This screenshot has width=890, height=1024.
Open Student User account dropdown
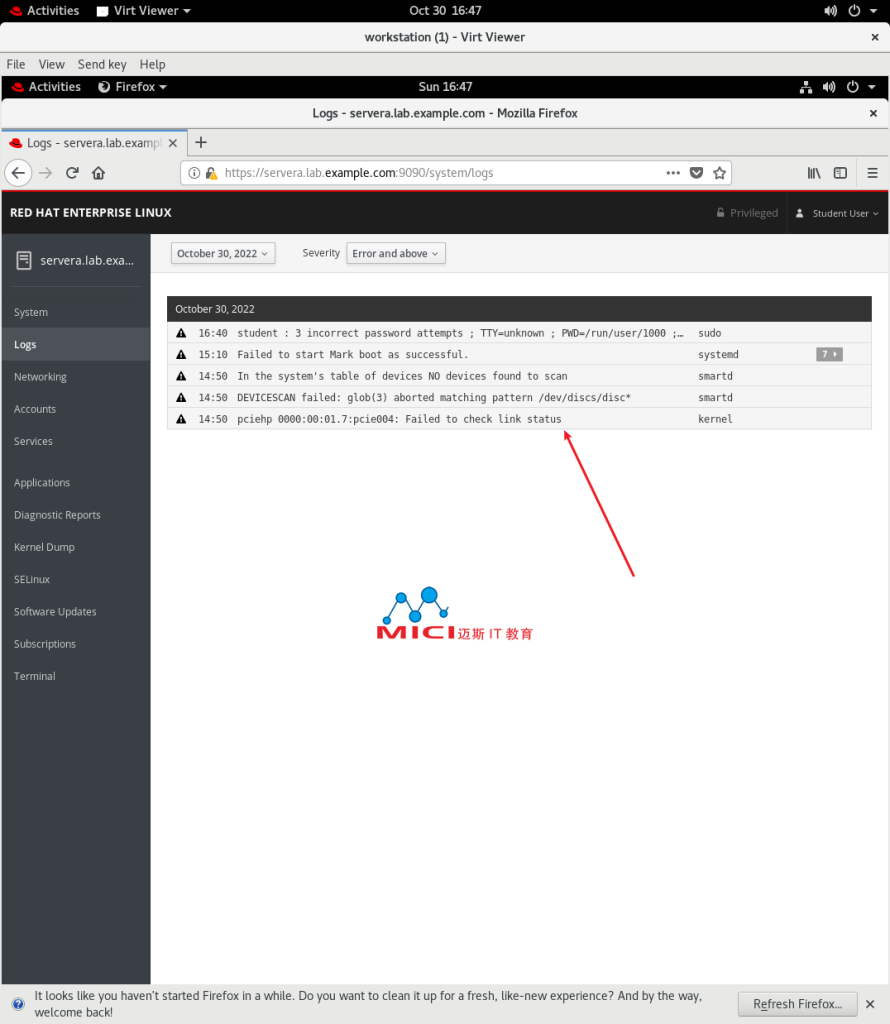click(x=838, y=213)
